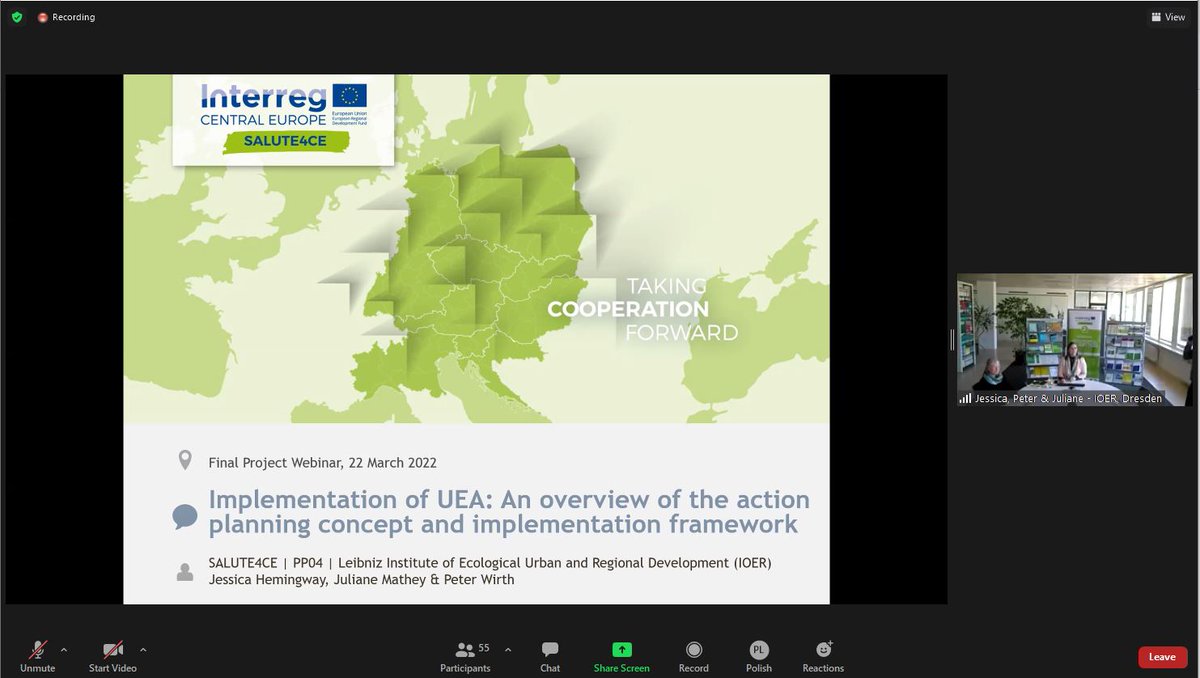
Task: Expand video options arrow next to Start Video
Action: [143, 649]
